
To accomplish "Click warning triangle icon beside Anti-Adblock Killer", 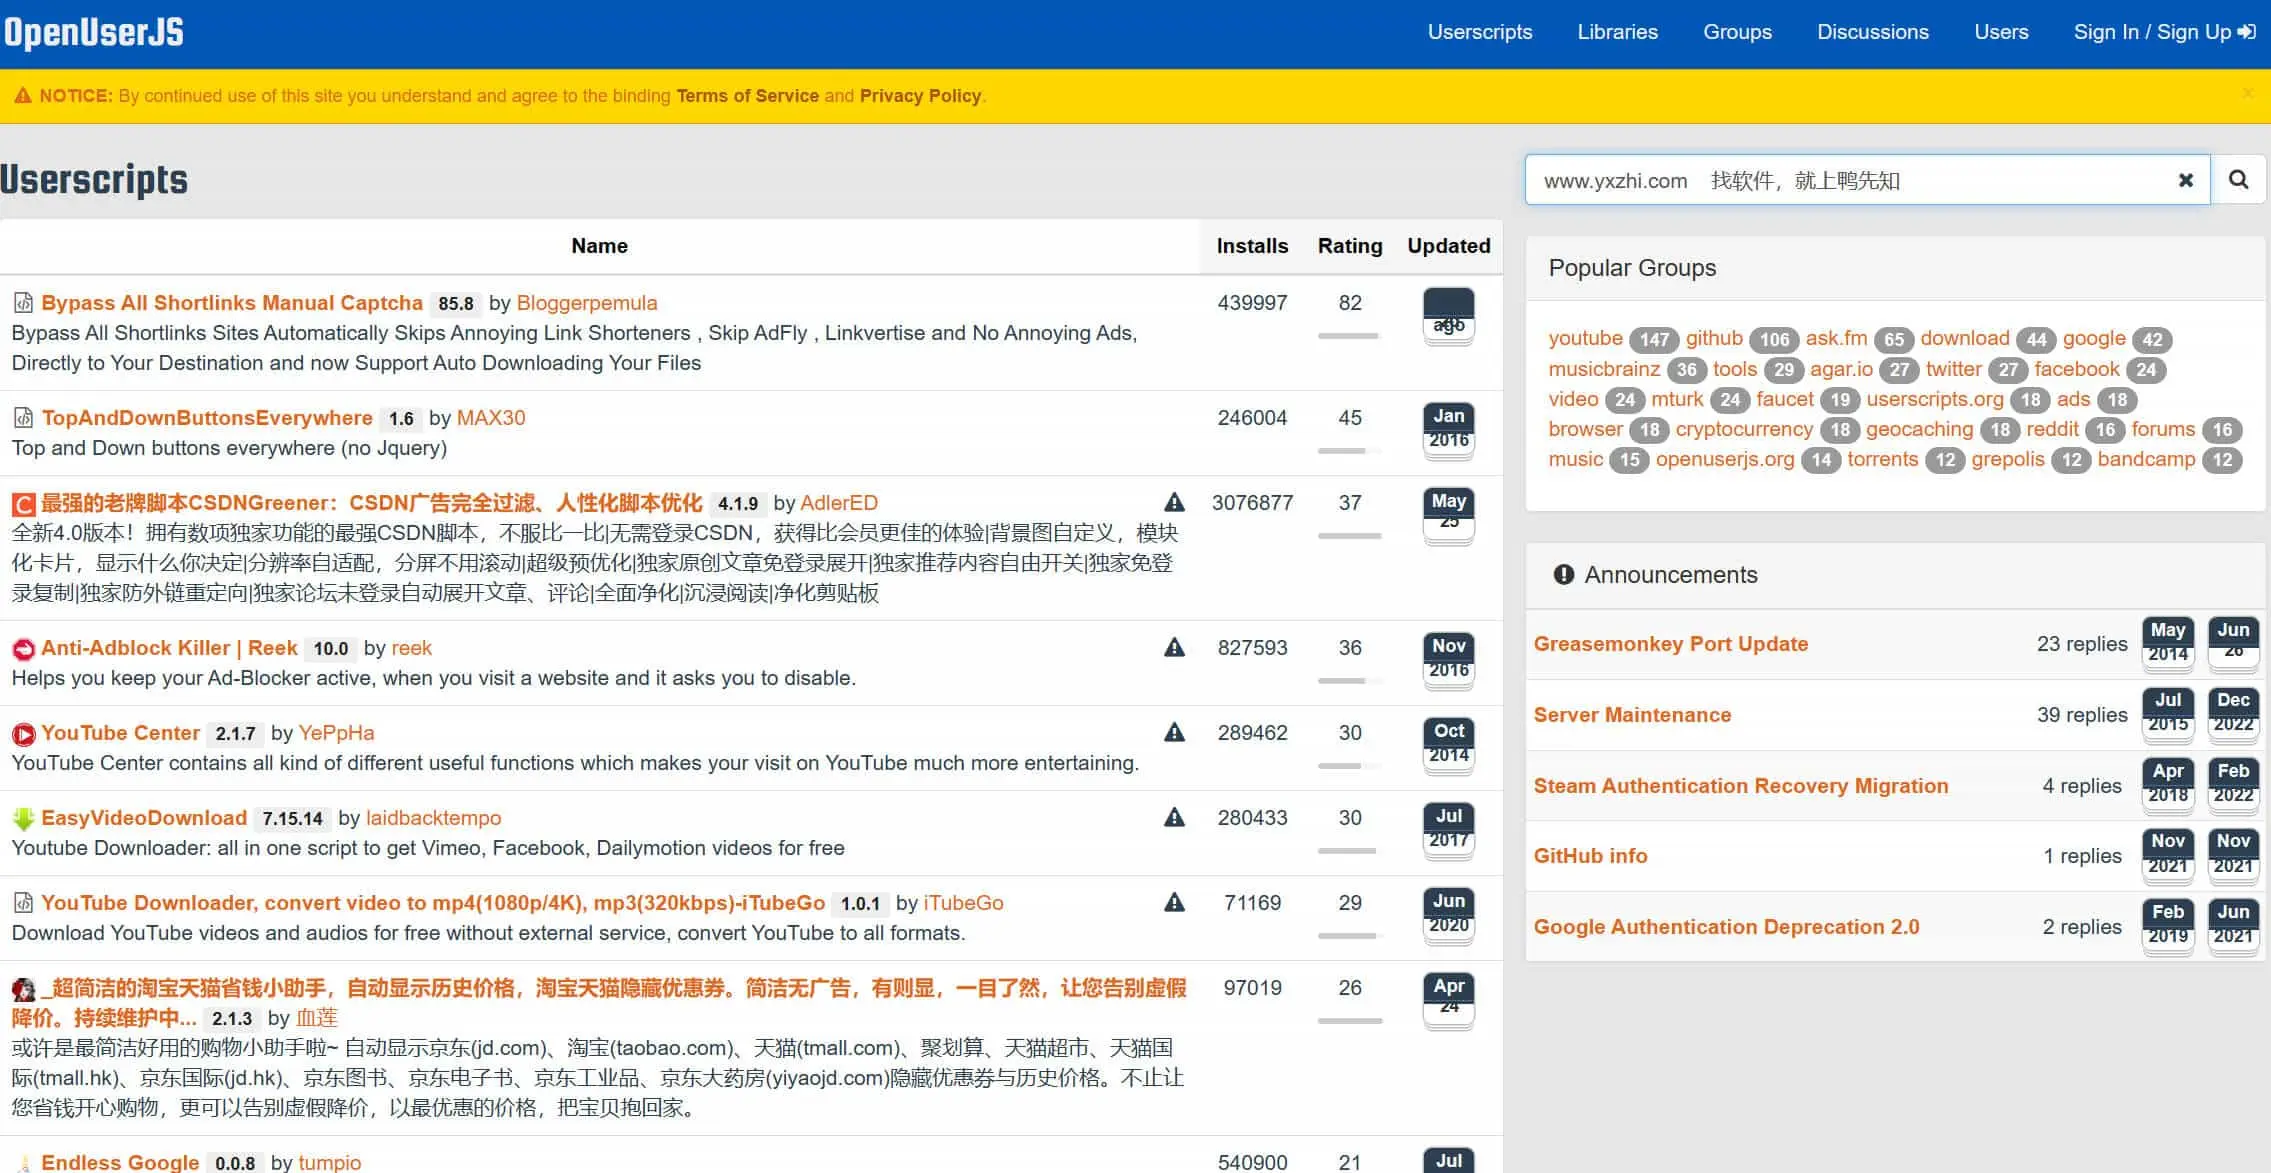I will [x=1174, y=648].
